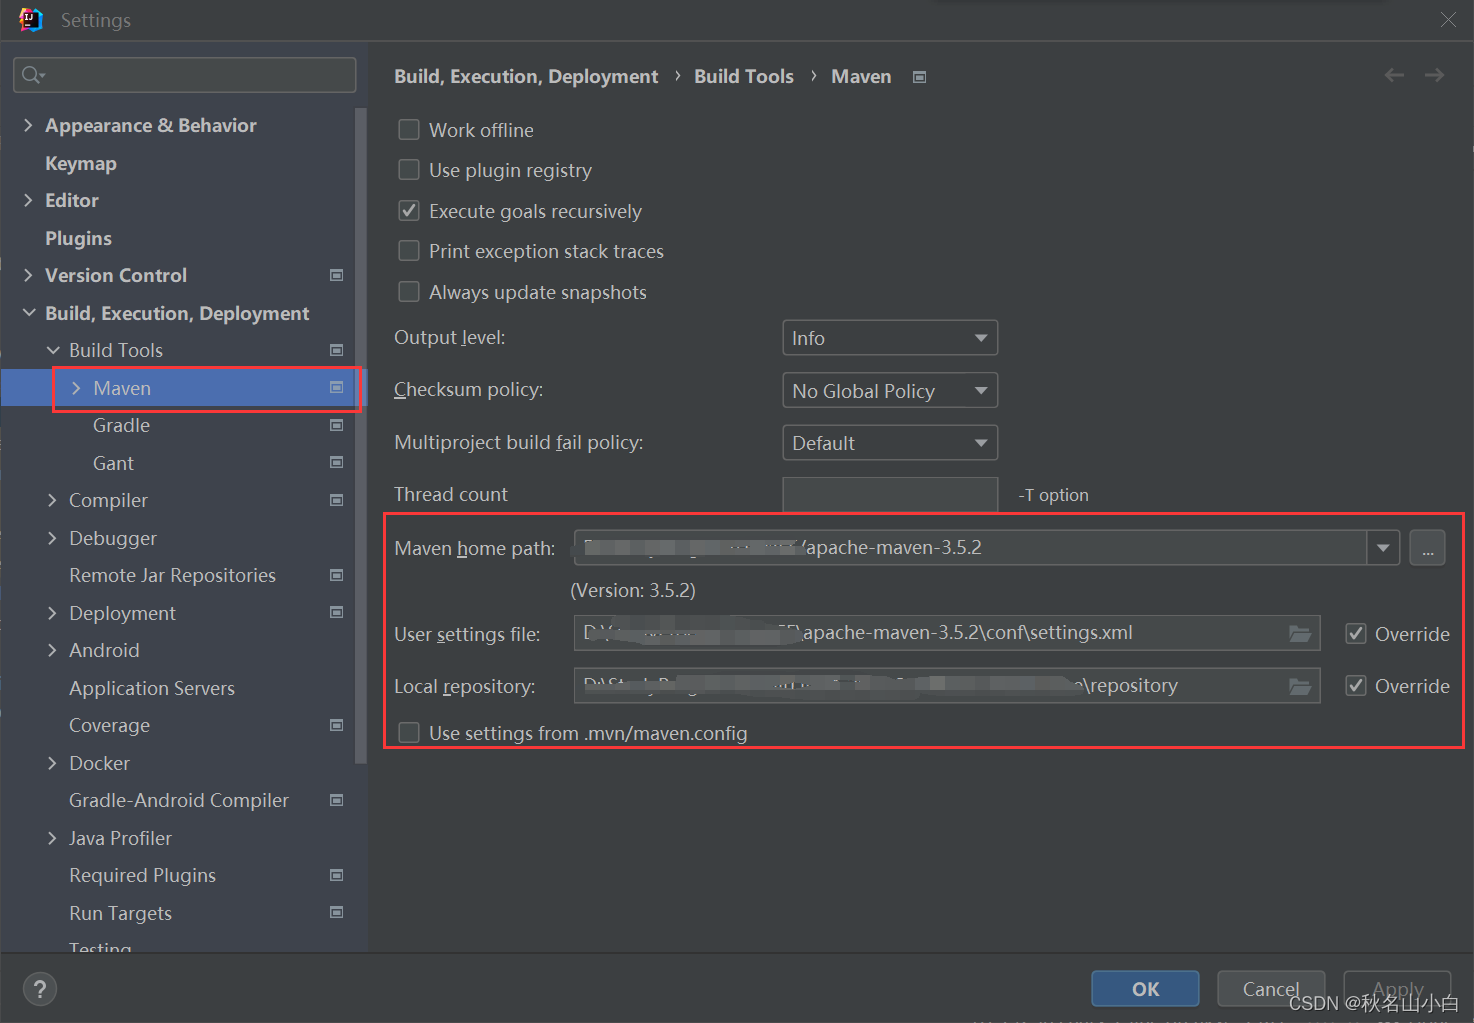
Task: Select Remote Jar Repositories item
Action: (172, 575)
